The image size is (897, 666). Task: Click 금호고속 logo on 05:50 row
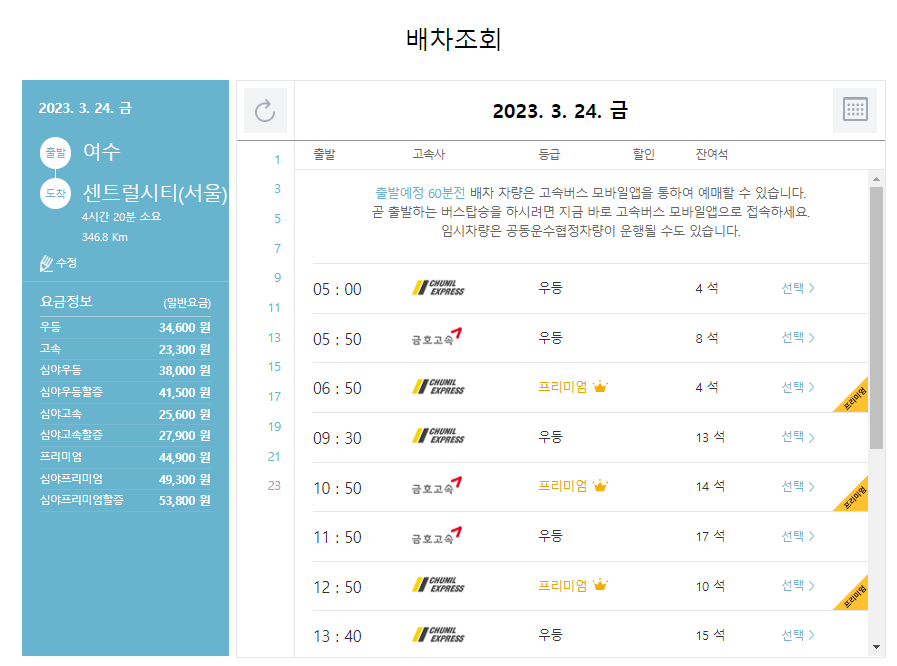coord(436,338)
